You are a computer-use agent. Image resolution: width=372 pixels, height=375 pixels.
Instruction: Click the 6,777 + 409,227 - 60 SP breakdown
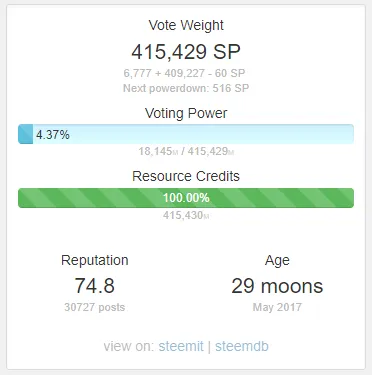(x=184, y=73)
